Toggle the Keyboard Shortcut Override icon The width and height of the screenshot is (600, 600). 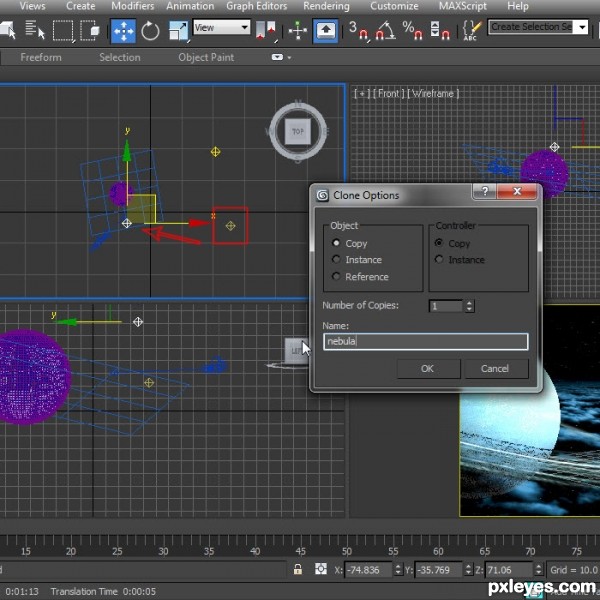[325, 30]
